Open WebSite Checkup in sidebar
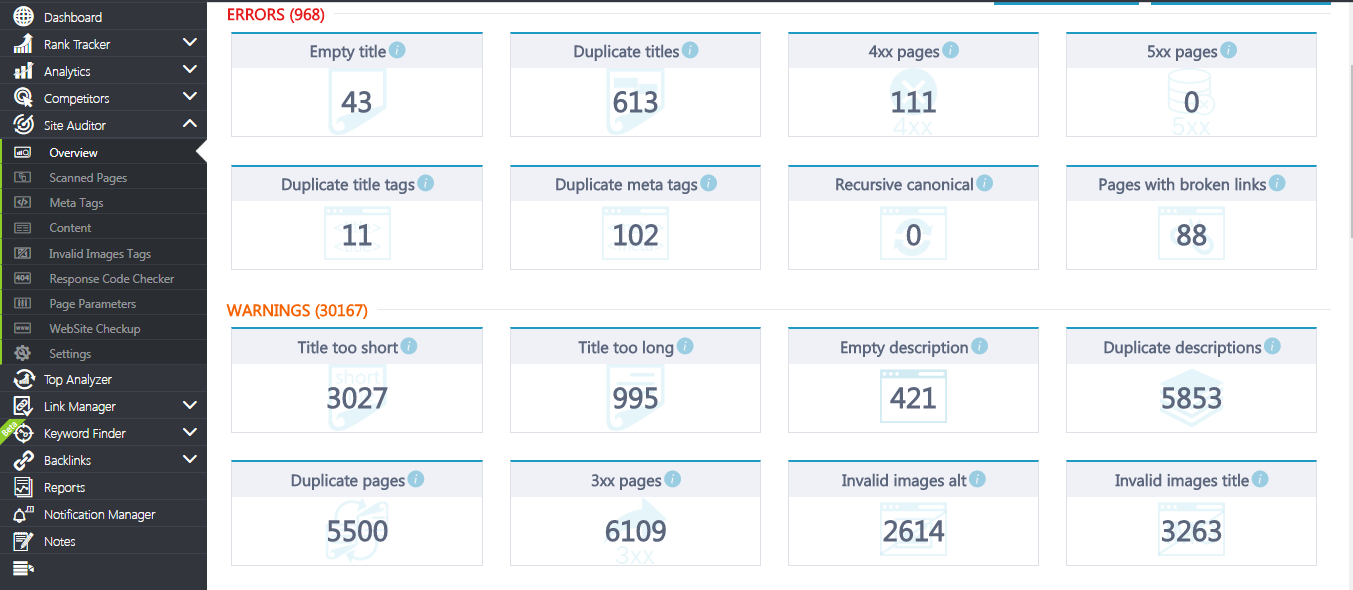Viewport: 1353px width, 590px height. click(103, 328)
